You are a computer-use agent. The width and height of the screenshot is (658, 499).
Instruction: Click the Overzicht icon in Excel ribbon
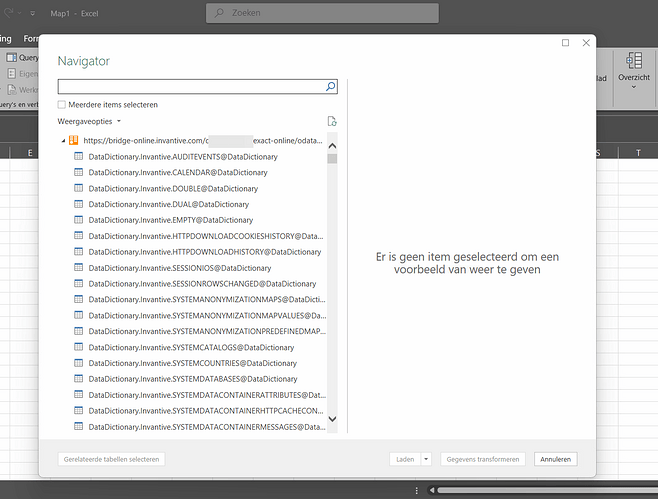pos(634,60)
